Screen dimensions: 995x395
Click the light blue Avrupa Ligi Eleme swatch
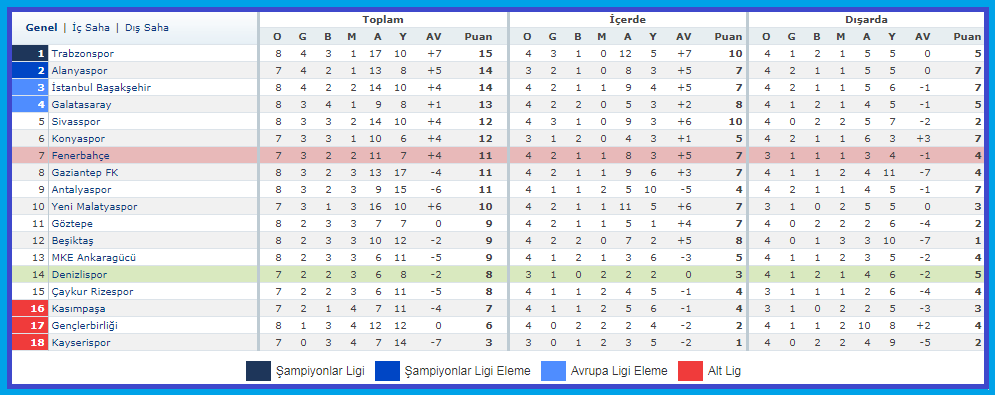pyautogui.click(x=553, y=371)
